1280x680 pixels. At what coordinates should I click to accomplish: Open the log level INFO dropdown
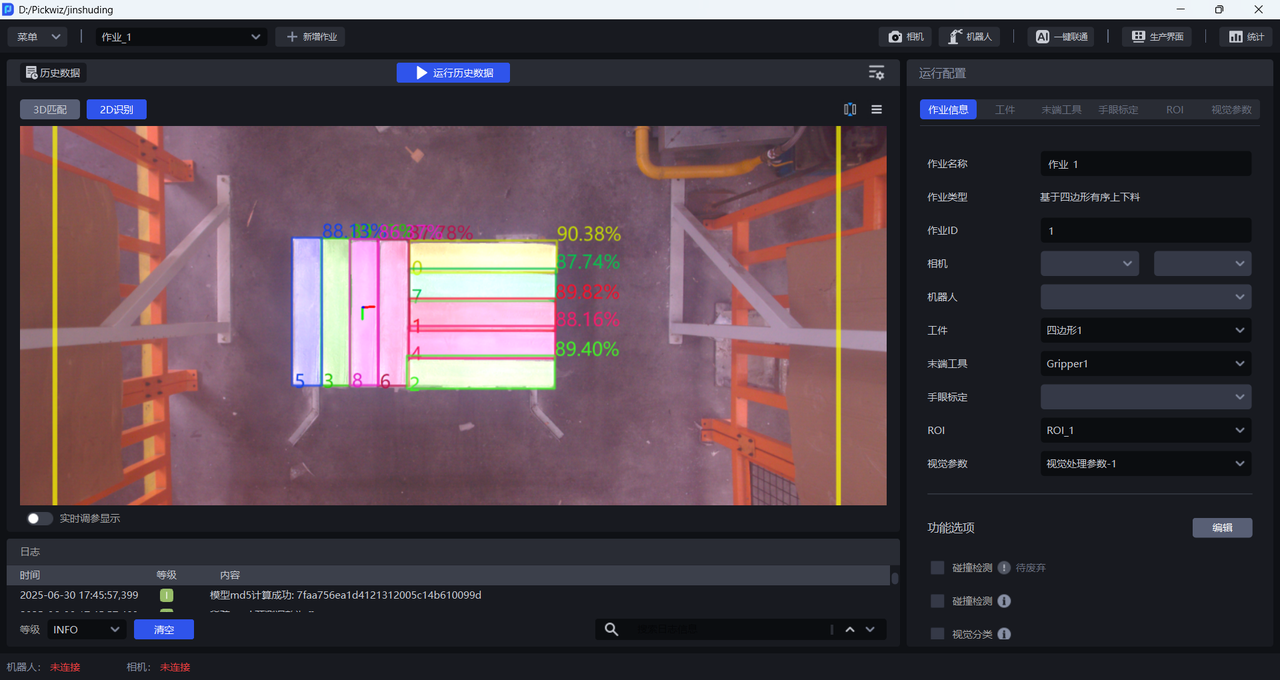pyautogui.click(x=86, y=629)
